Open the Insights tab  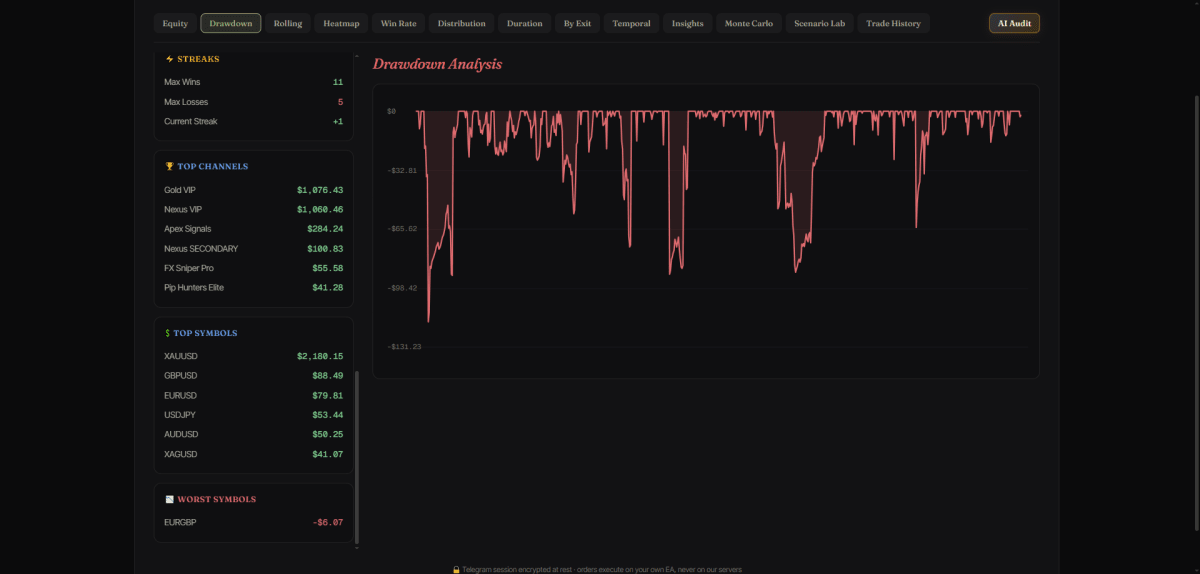point(688,23)
